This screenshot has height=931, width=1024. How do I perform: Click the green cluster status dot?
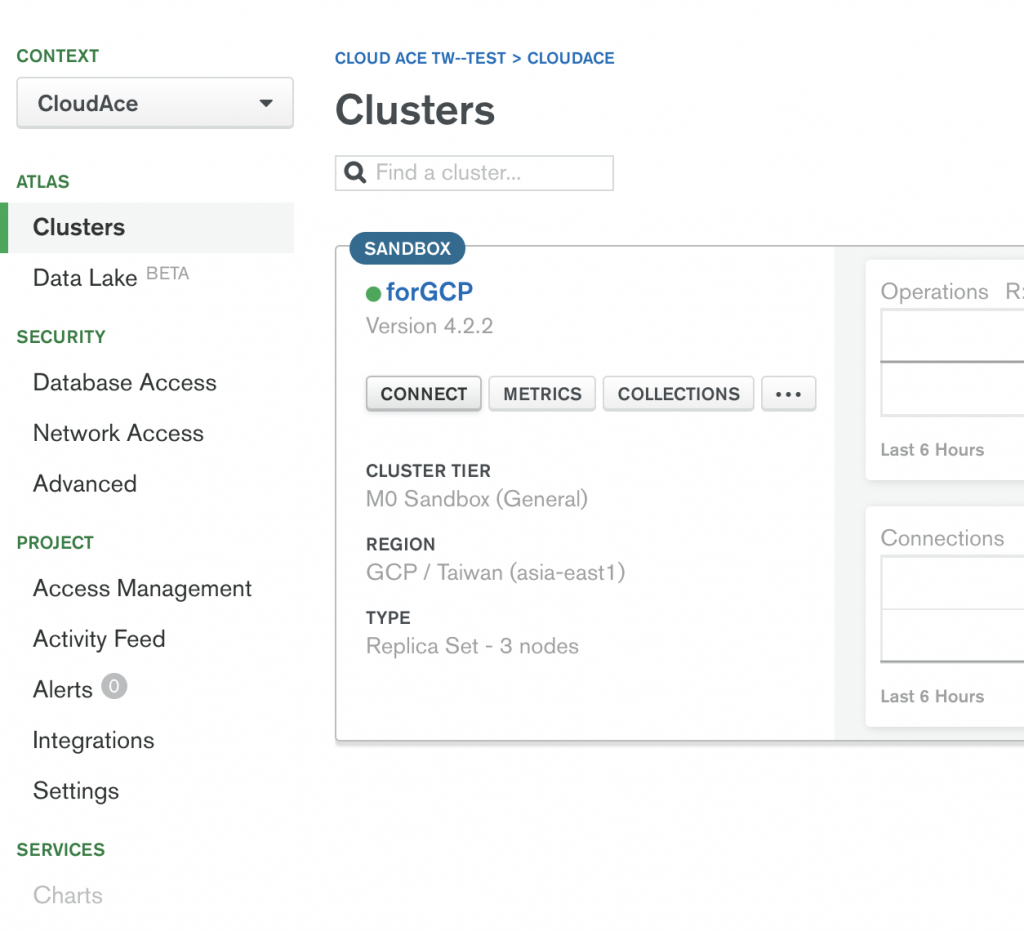coord(374,294)
